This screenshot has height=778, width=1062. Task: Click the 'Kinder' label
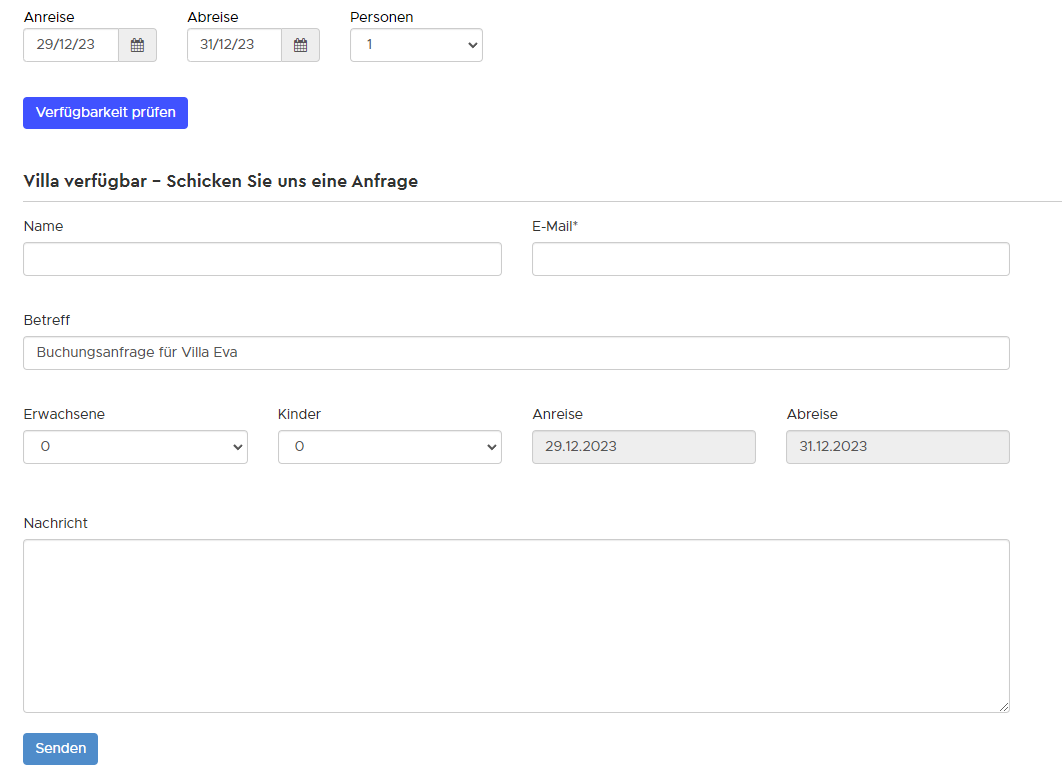click(299, 414)
